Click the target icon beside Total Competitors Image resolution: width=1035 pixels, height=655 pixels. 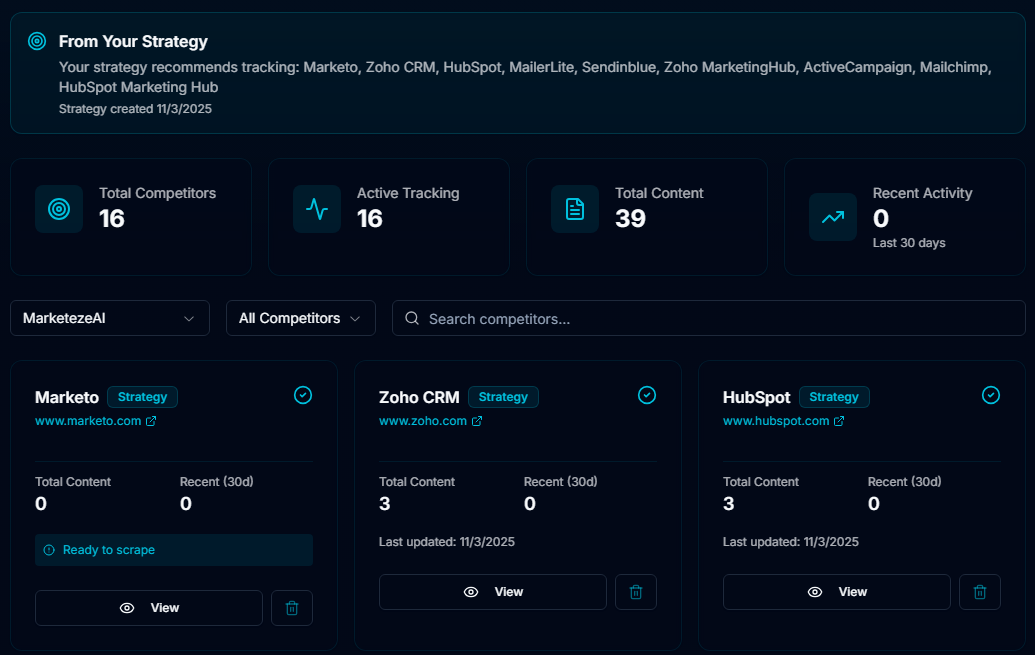[x=58, y=210]
